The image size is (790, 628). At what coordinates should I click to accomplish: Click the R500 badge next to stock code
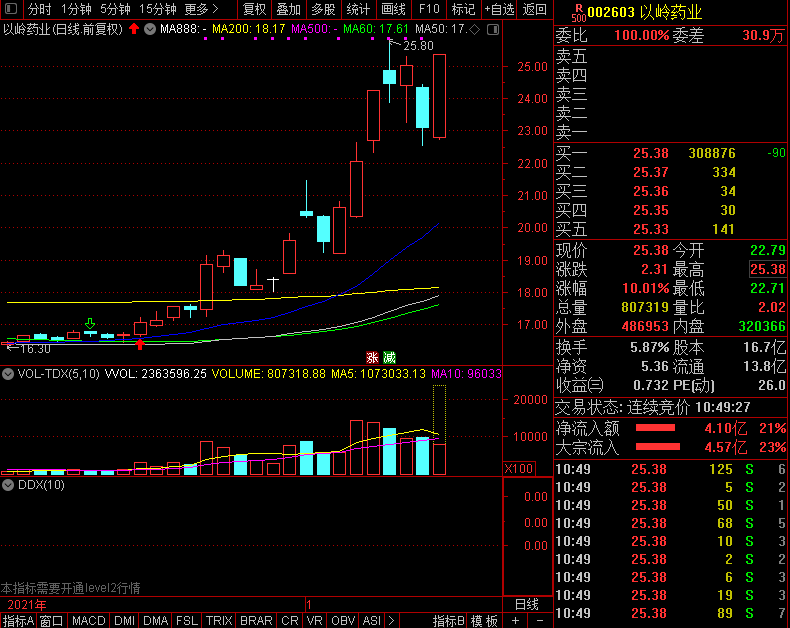[x=578, y=12]
